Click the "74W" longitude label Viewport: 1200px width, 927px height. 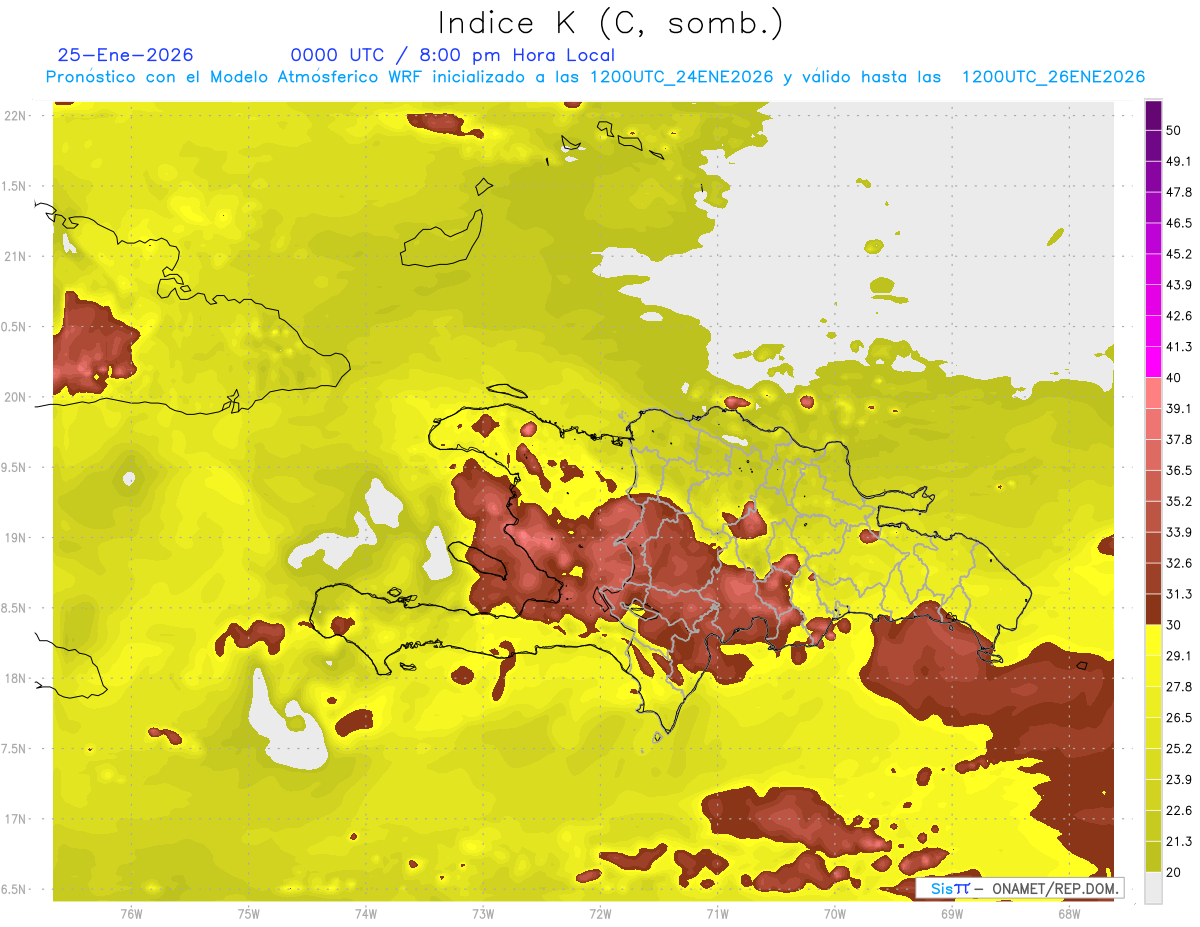click(x=365, y=913)
